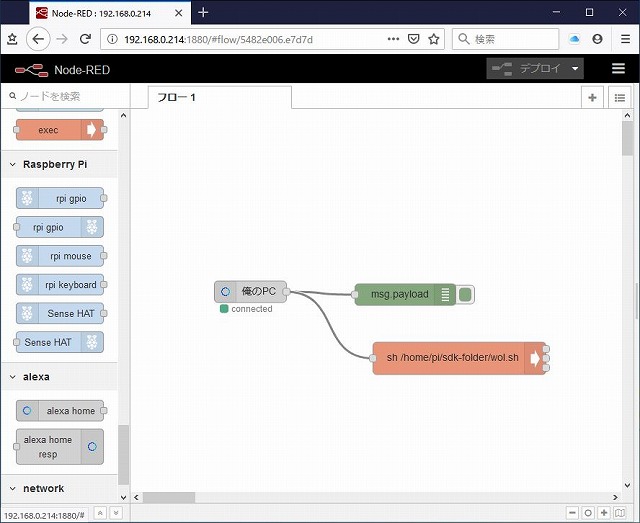Select the Sense HAT output node
Screen dimensions: 640x523
pyautogui.click(x=60, y=342)
